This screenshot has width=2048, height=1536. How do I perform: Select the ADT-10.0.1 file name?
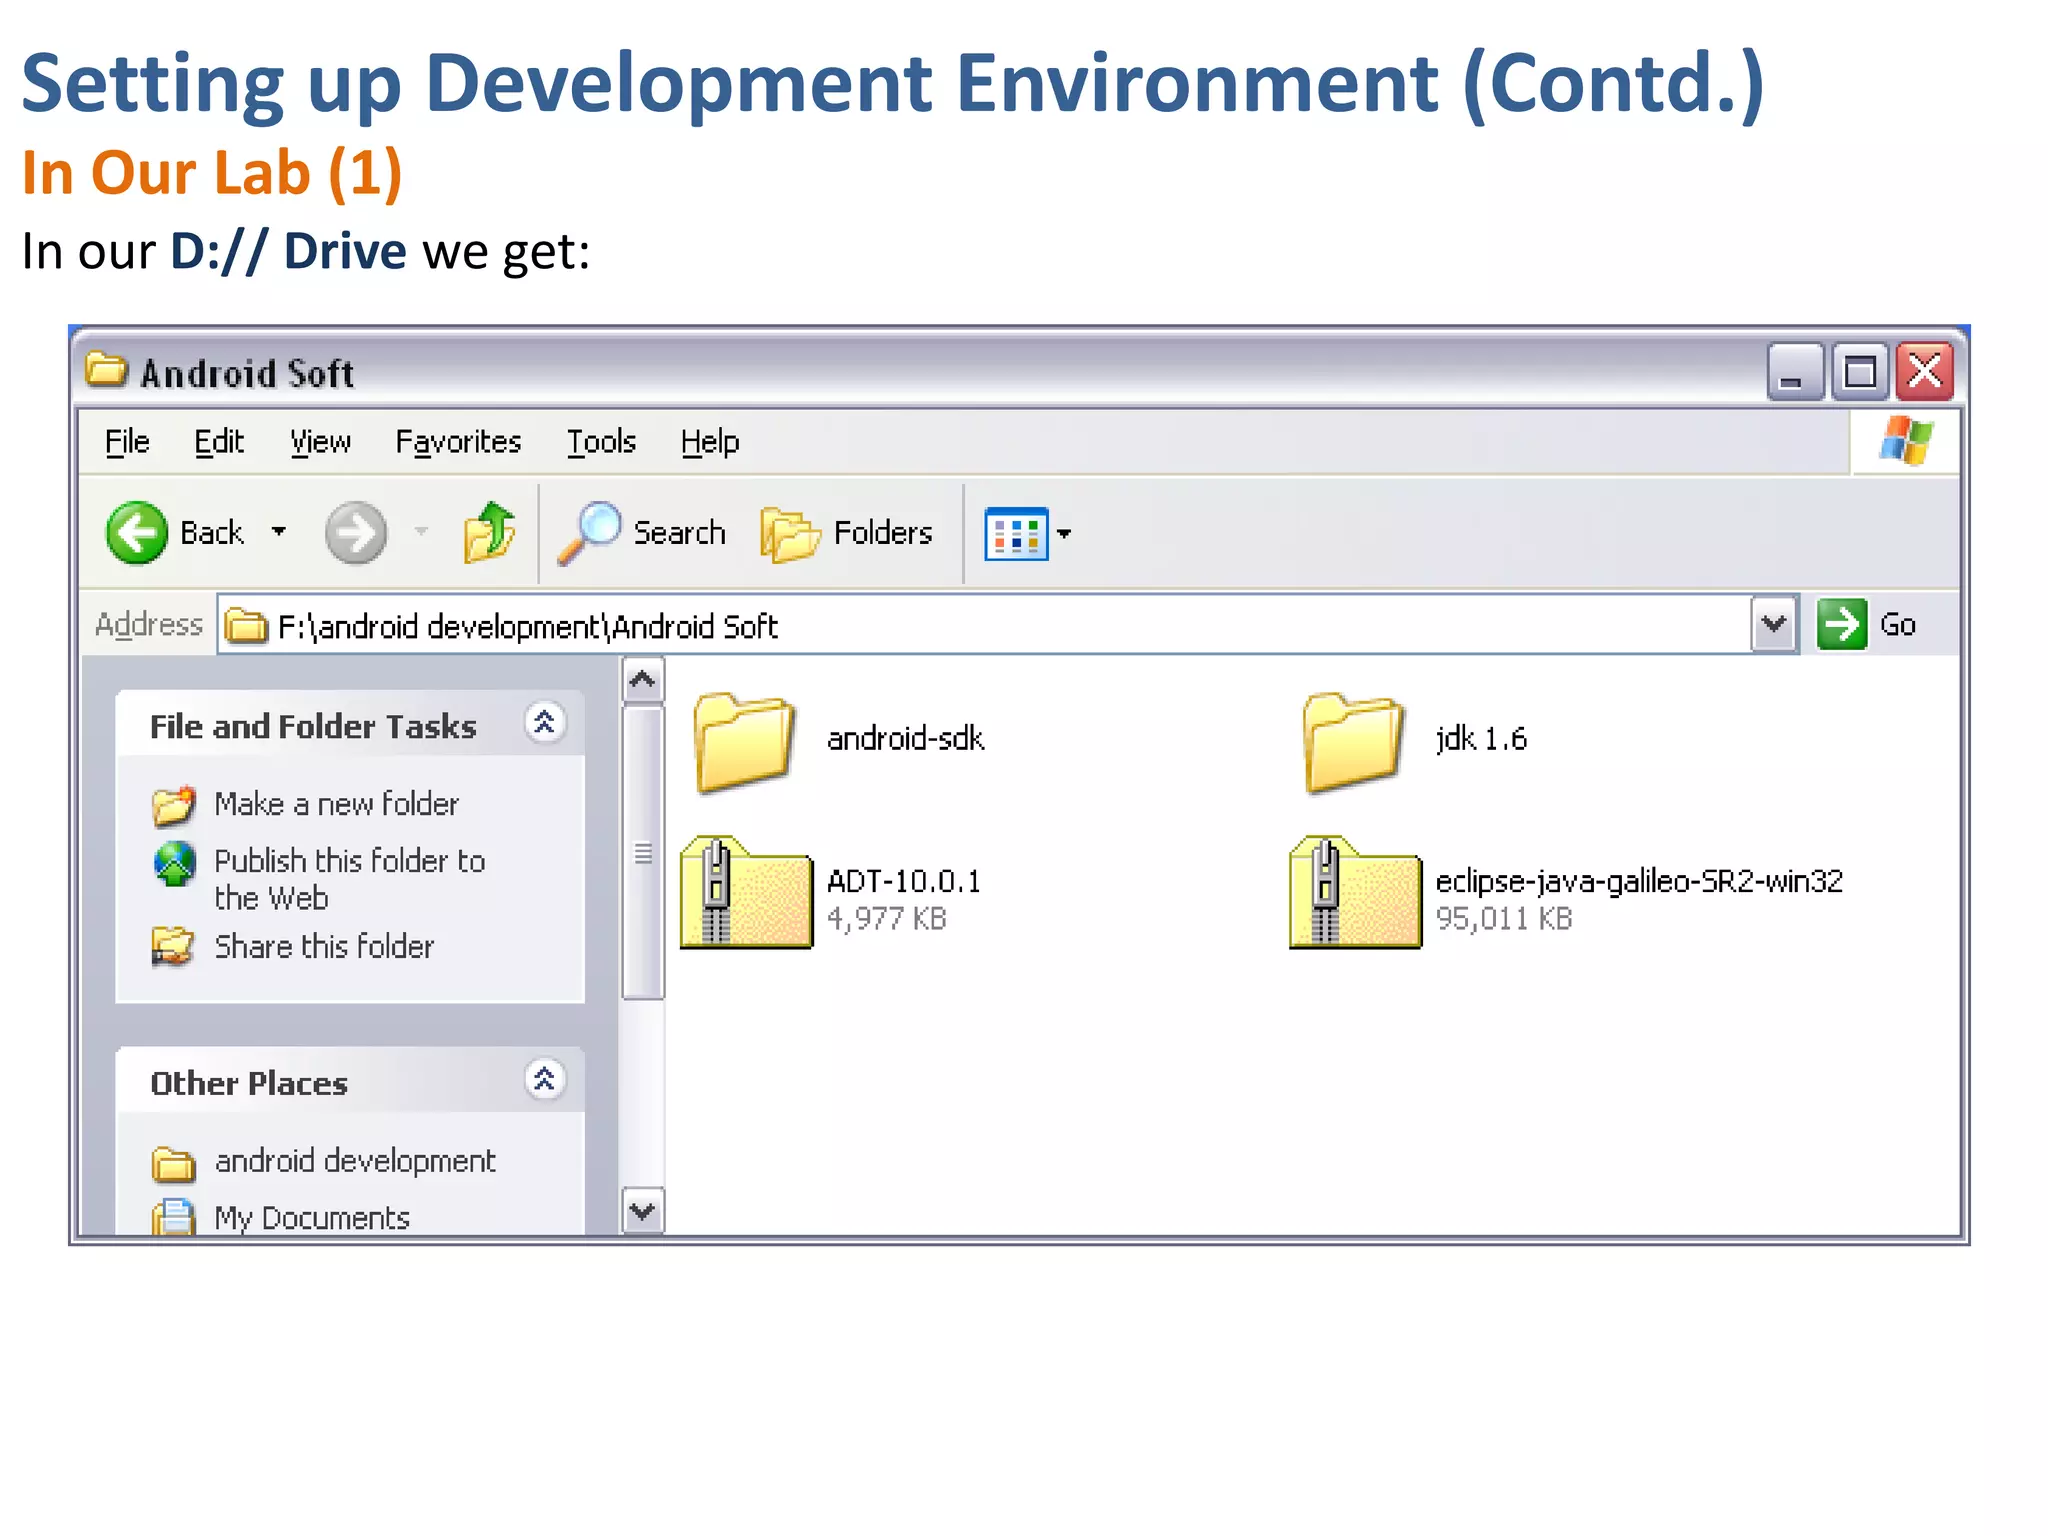click(x=904, y=881)
